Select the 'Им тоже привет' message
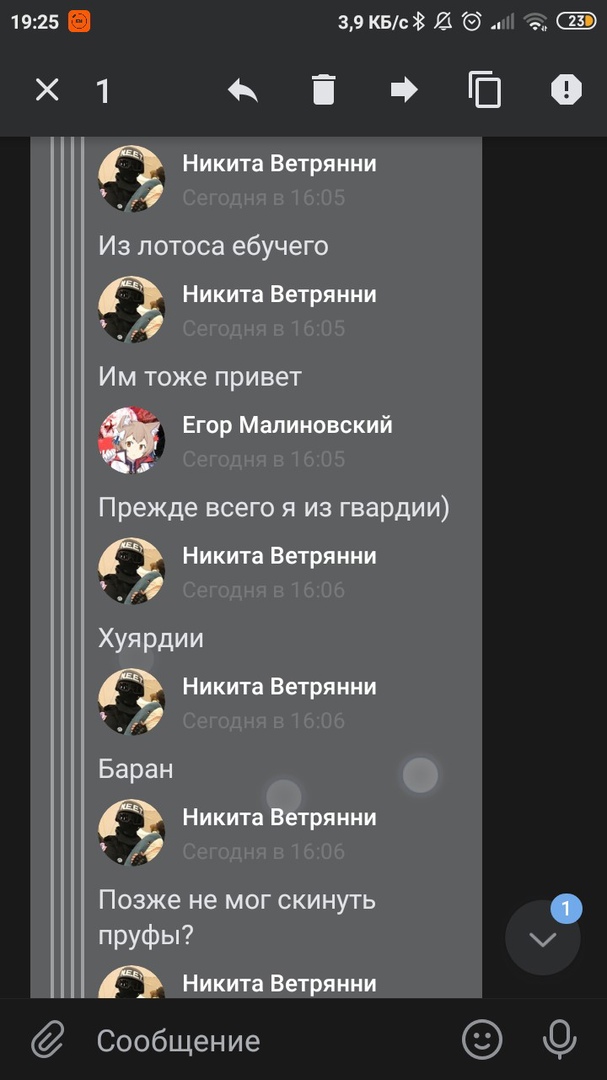Viewport: 607px width, 1080px height. (200, 377)
